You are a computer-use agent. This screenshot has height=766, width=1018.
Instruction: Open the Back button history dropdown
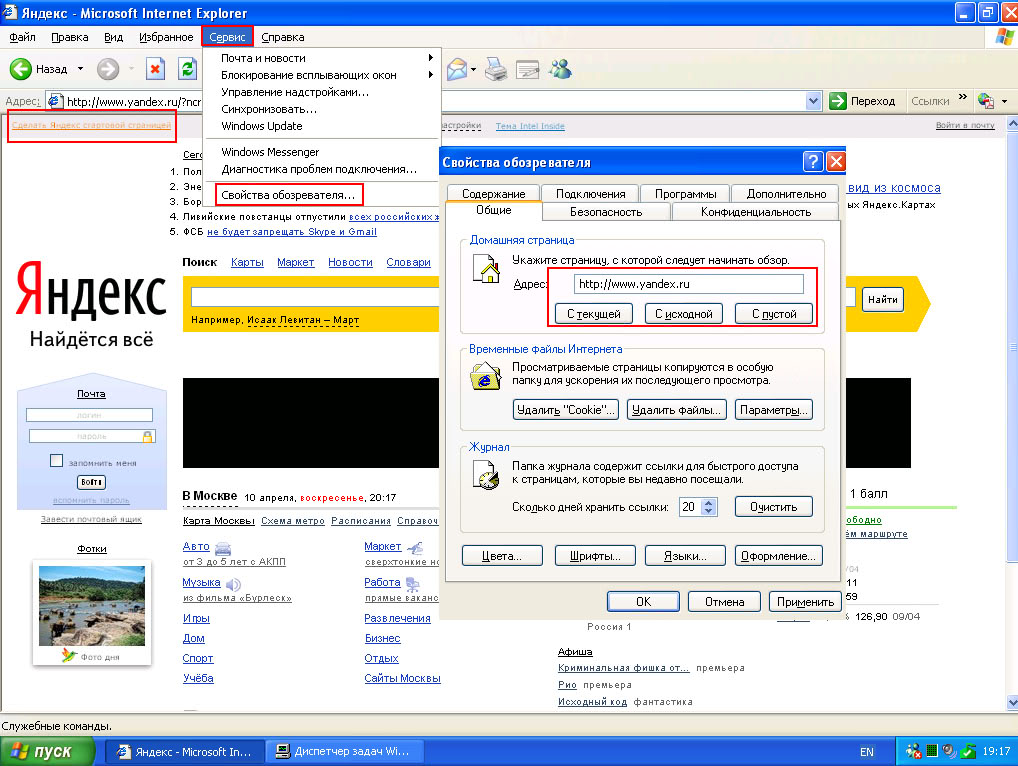[81, 69]
